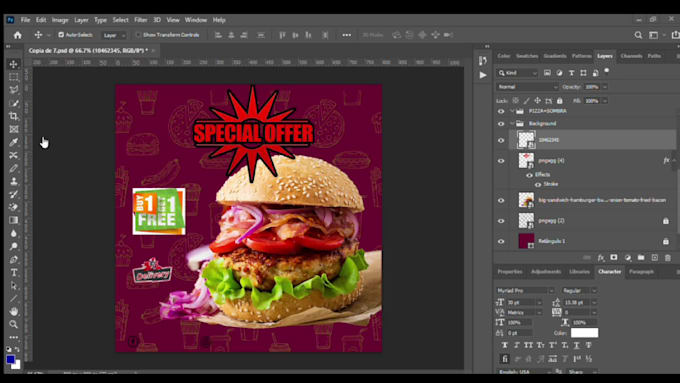
Task: Apply Underline in the Character panel
Action: click(x=576, y=345)
